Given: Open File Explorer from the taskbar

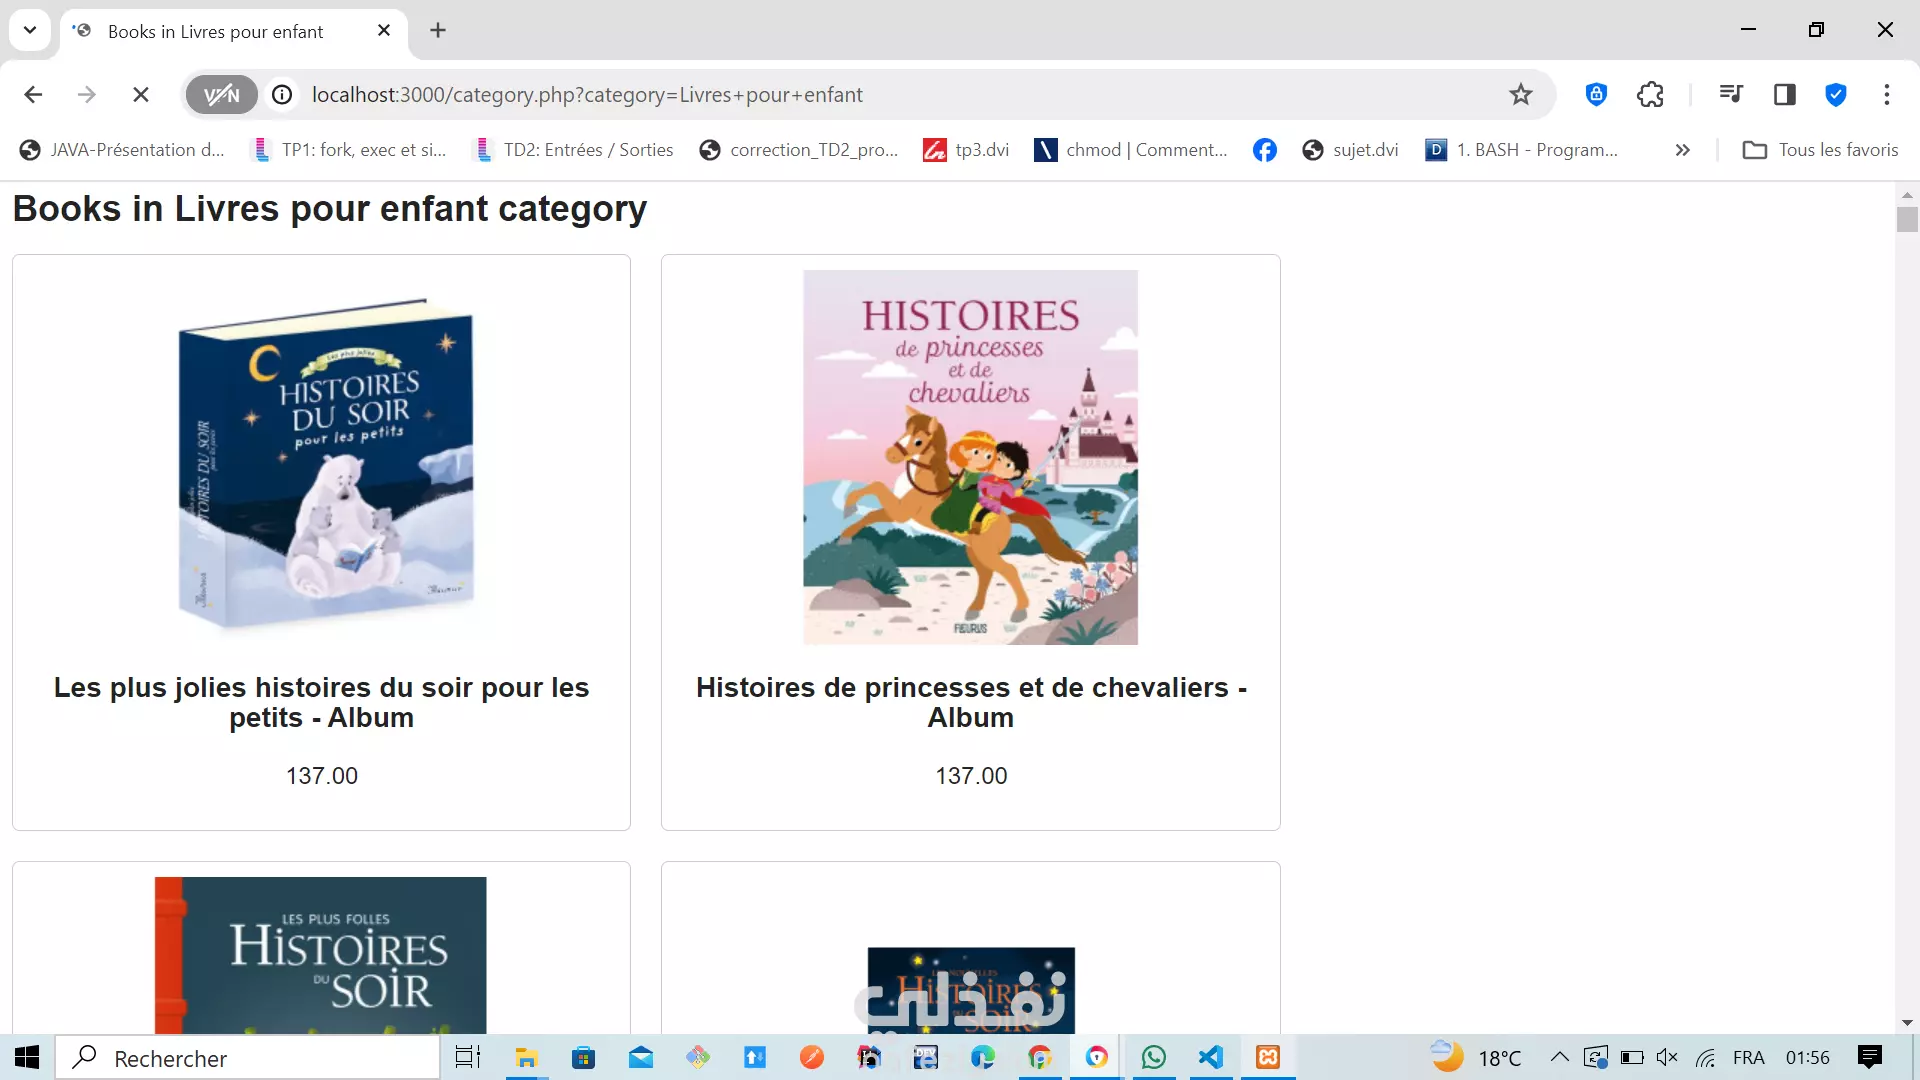Looking at the screenshot, I should (526, 1057).
